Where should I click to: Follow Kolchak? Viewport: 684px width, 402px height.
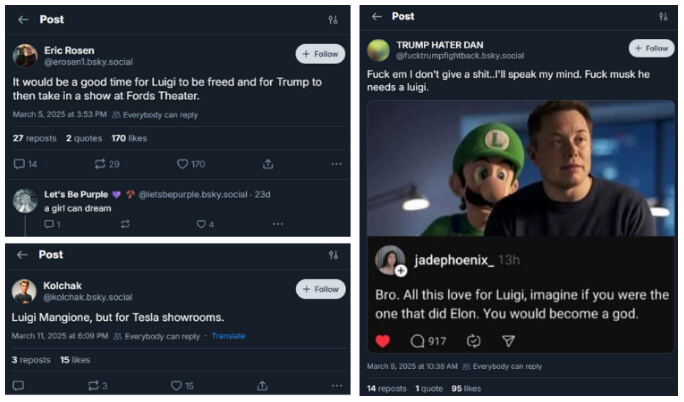pyautogui.click(x=320, y=289)
